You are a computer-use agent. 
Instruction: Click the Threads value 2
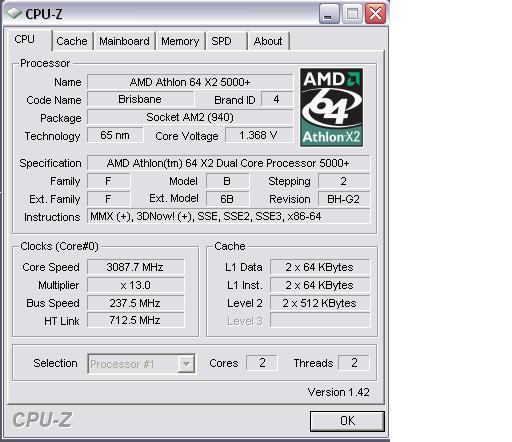pos(354,363)
